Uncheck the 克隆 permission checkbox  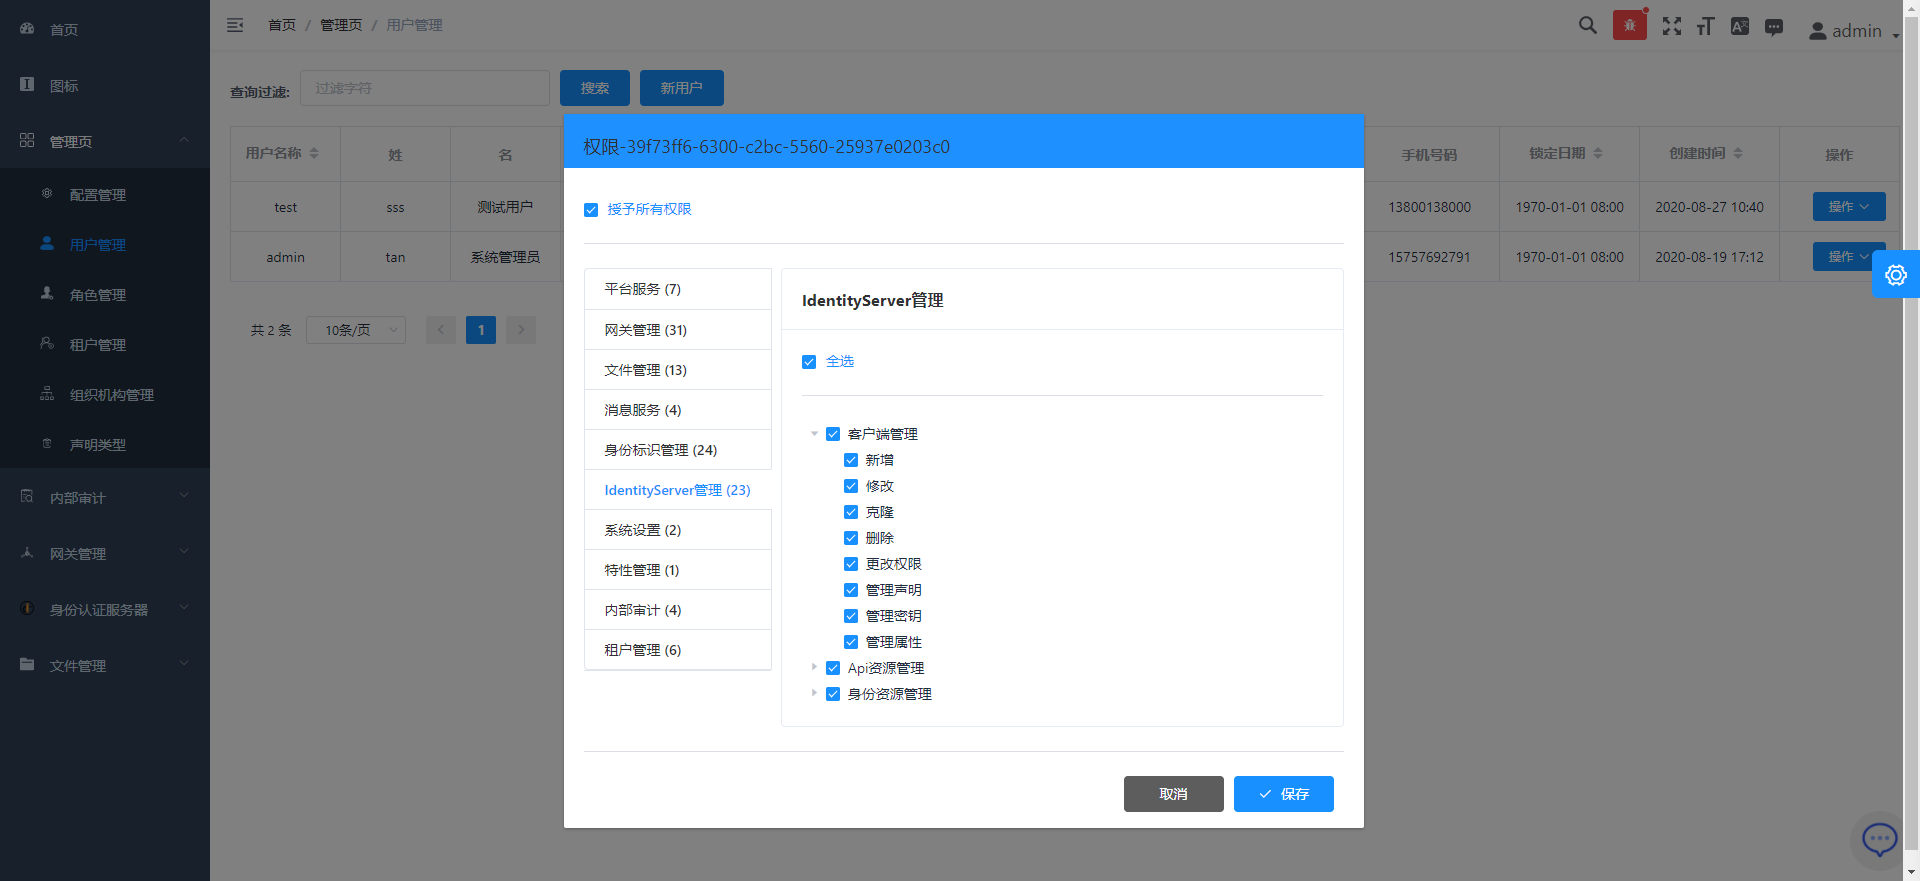[851, 512]
